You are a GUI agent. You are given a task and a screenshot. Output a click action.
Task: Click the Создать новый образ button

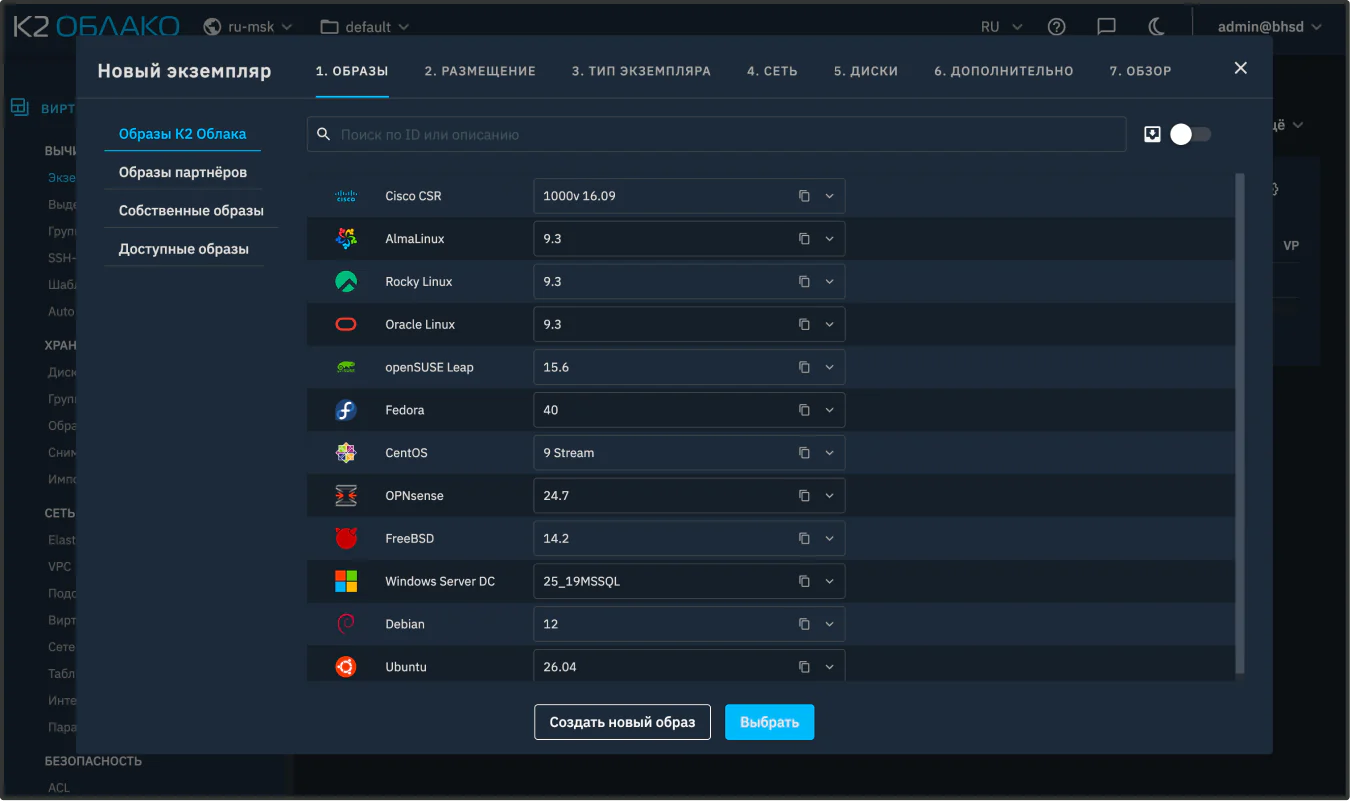(x=622, y=722)
